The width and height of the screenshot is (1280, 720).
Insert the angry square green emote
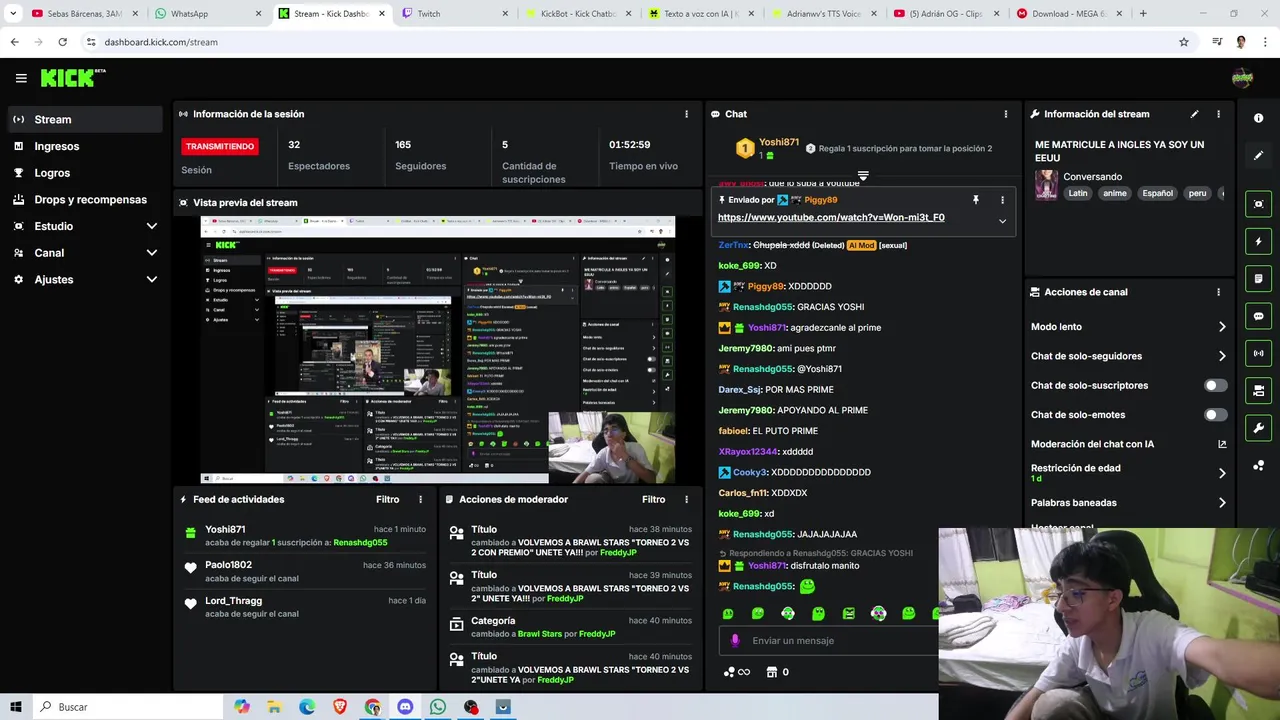point(848,613)
